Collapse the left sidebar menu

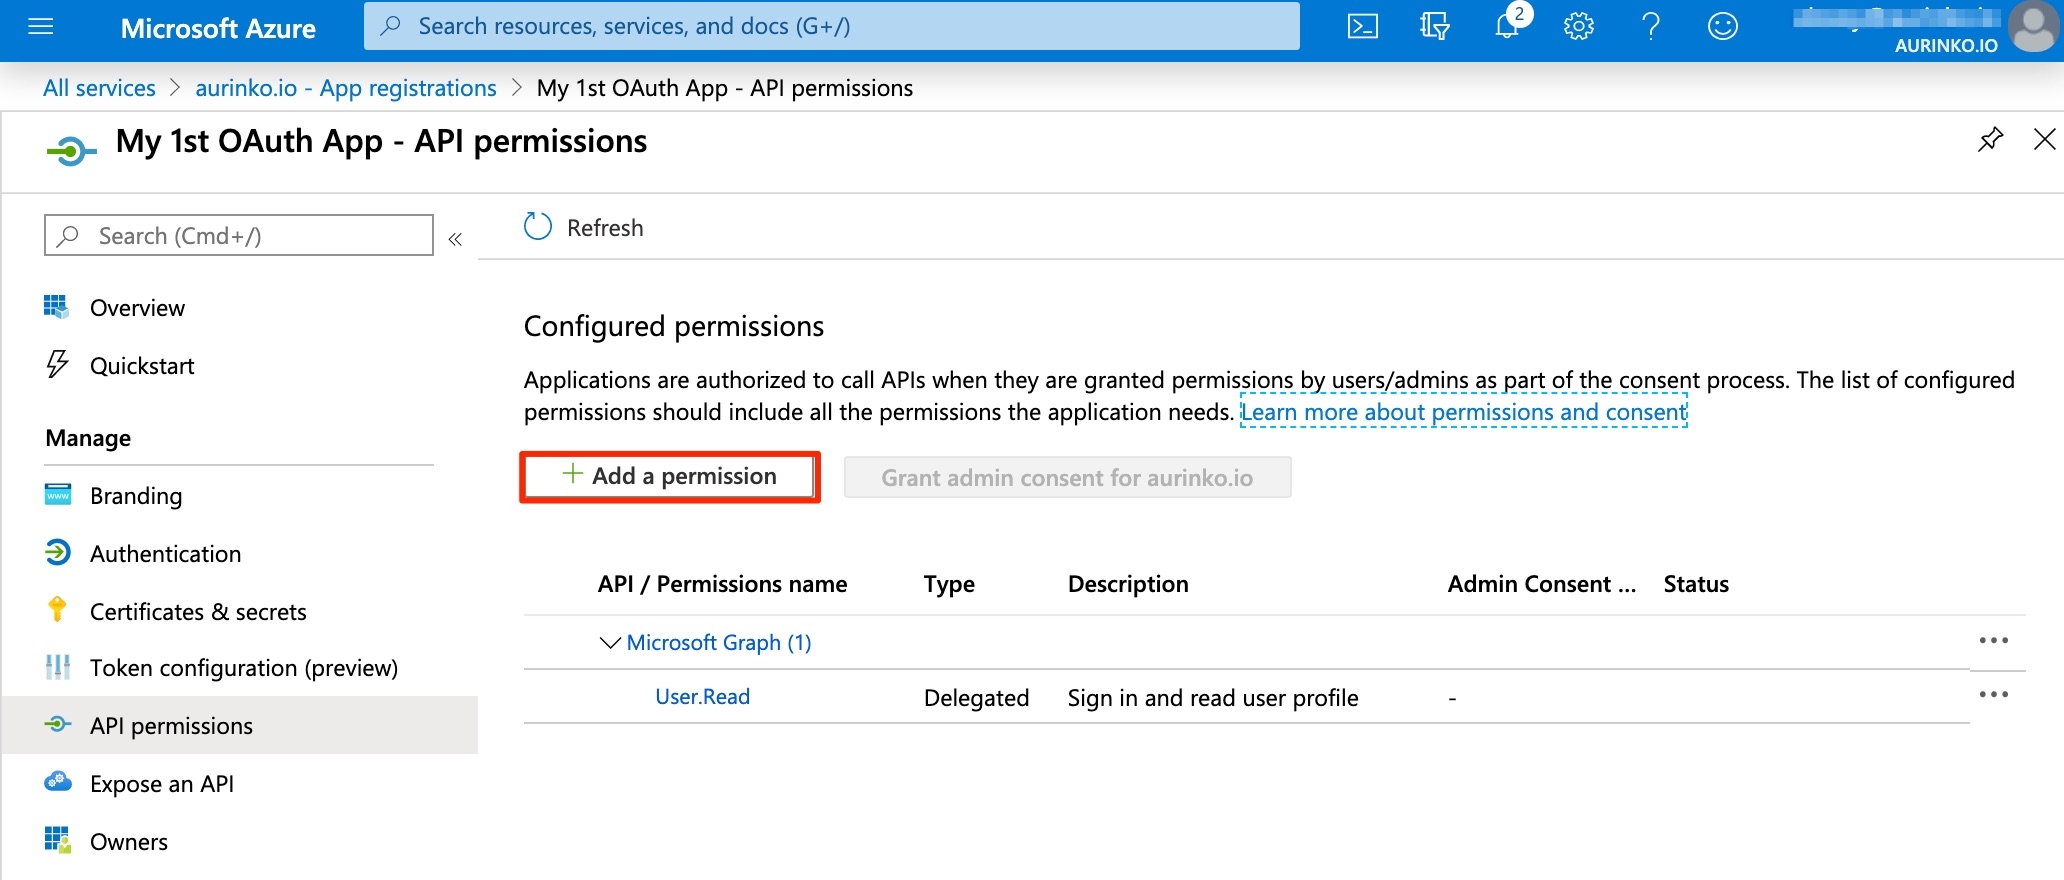pyautogui.click(x=455, y=238)
